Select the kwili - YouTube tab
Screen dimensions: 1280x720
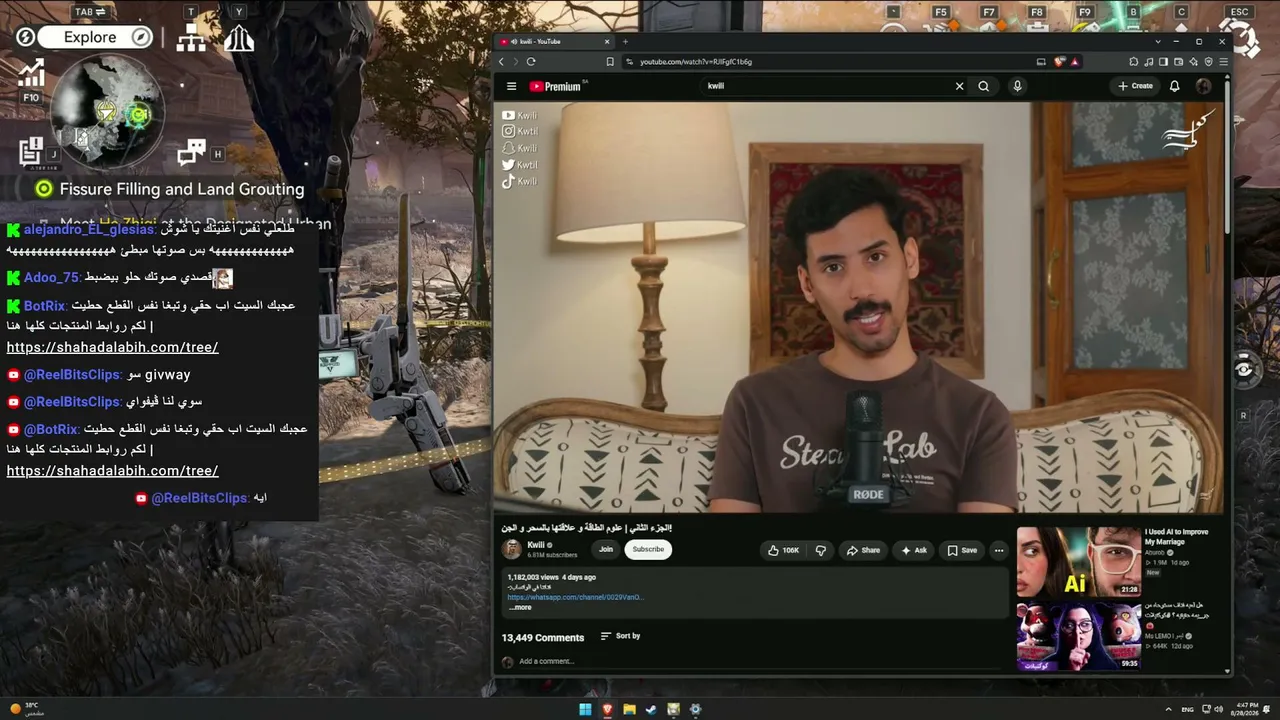pos(555,42)
